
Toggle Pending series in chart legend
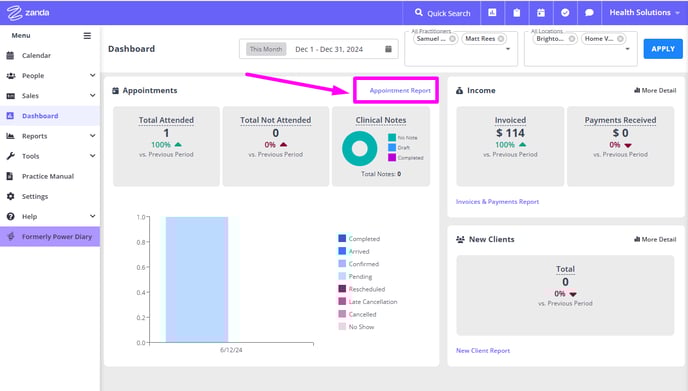pyautogui.click(x=355, y=276)
